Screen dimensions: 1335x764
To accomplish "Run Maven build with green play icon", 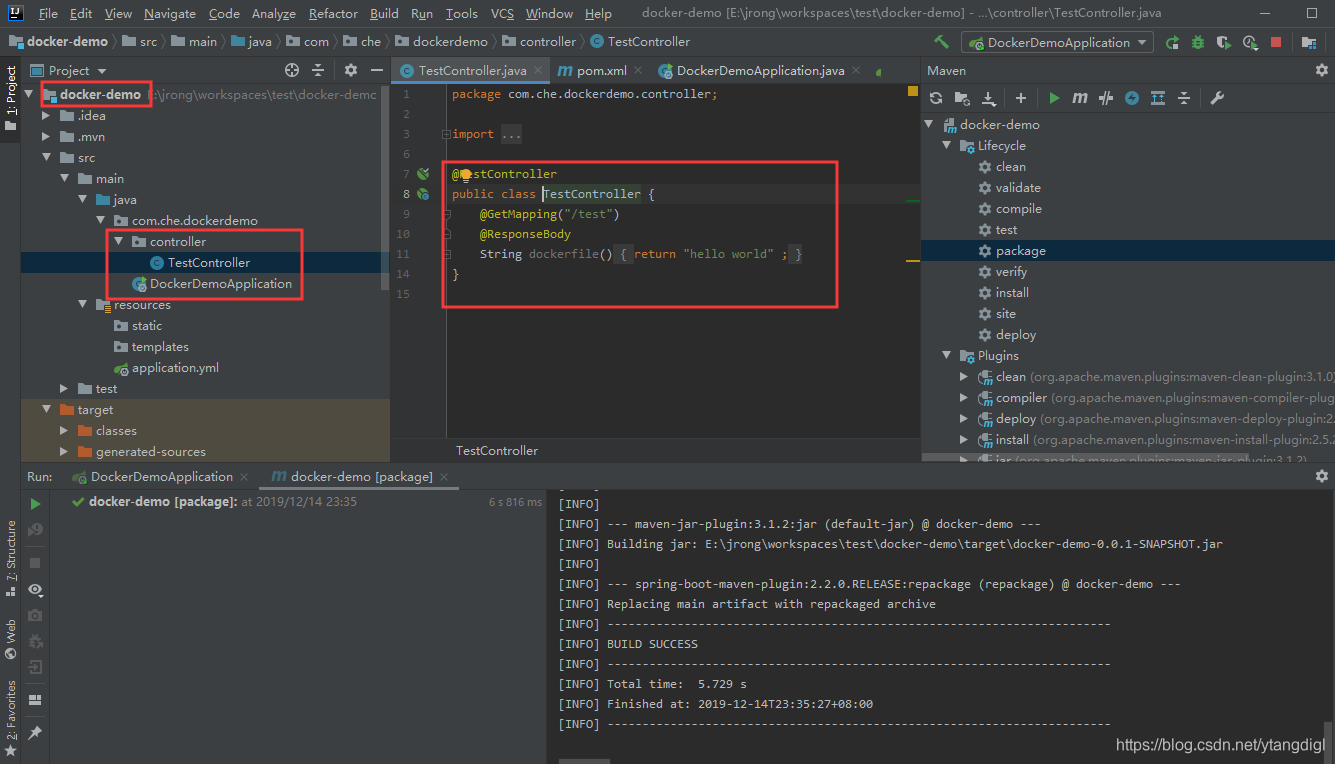I will 1054,98.
